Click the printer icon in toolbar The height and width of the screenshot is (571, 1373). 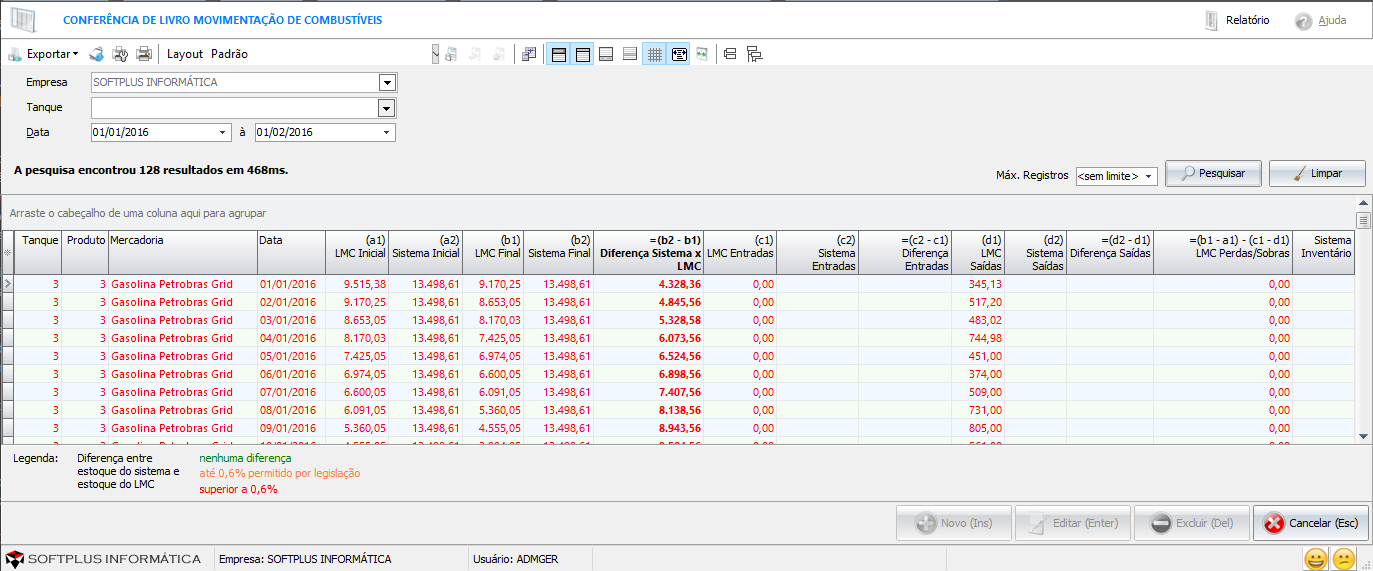click(144, 54)
